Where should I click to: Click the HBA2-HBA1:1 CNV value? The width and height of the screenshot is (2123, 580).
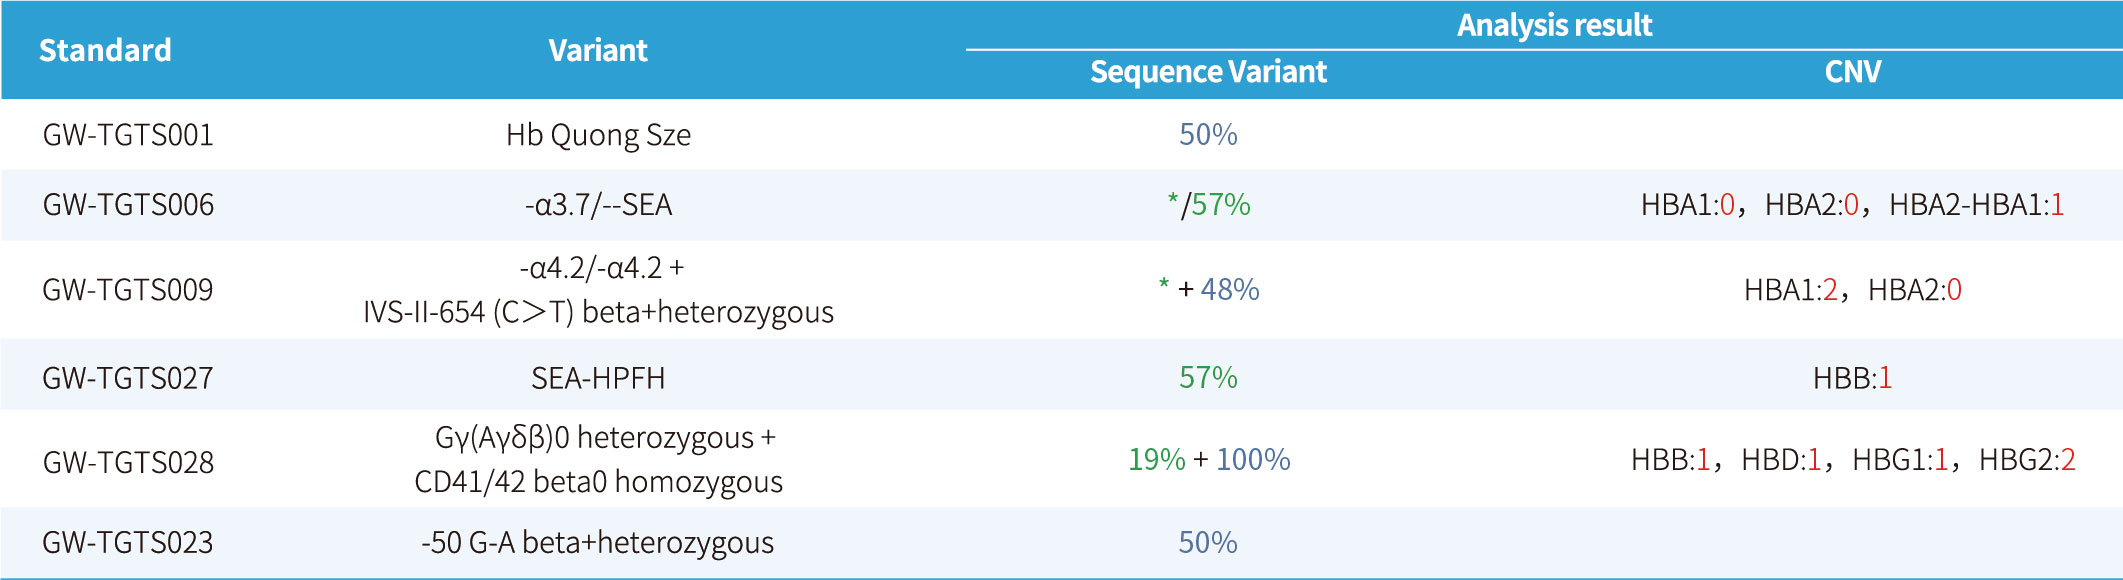(x=1976, y=205)
